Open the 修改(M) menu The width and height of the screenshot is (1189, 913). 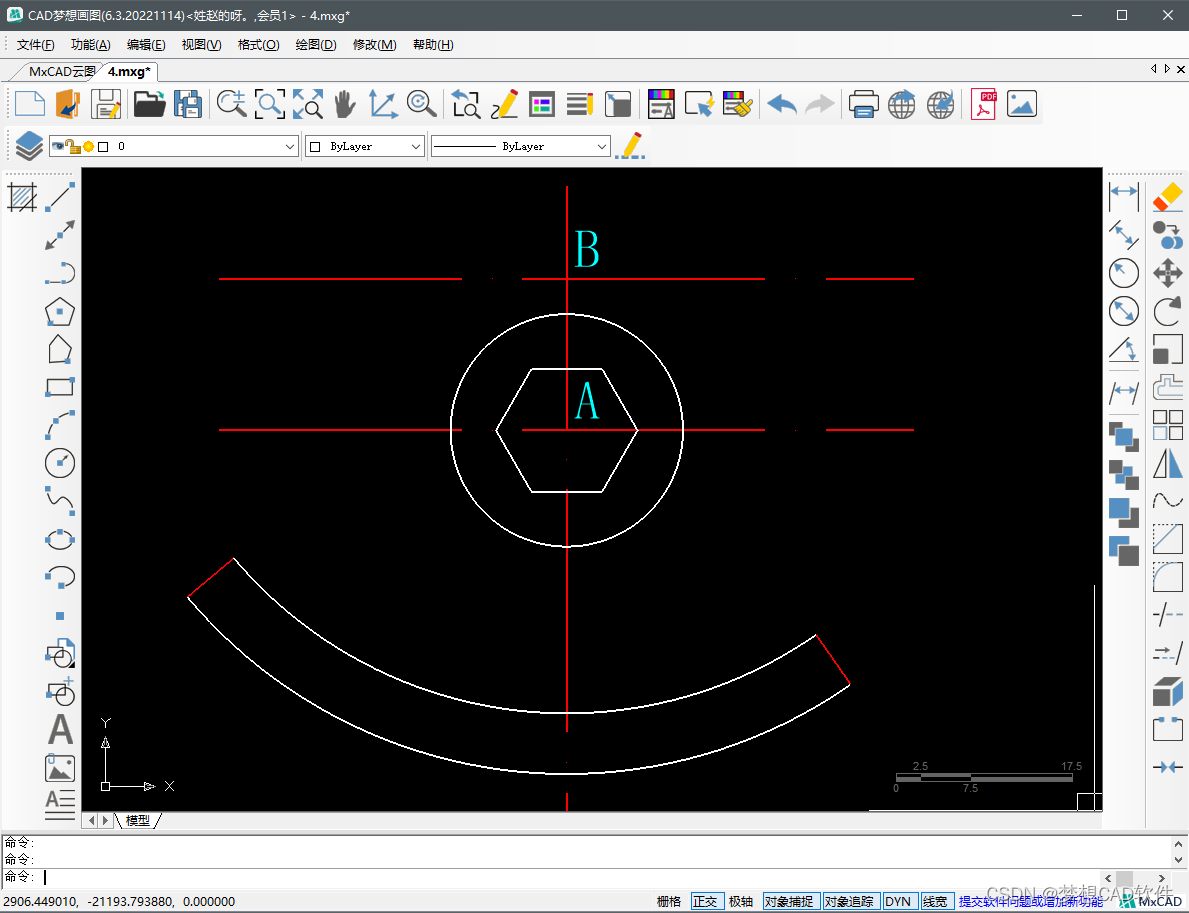click(374, 45)
